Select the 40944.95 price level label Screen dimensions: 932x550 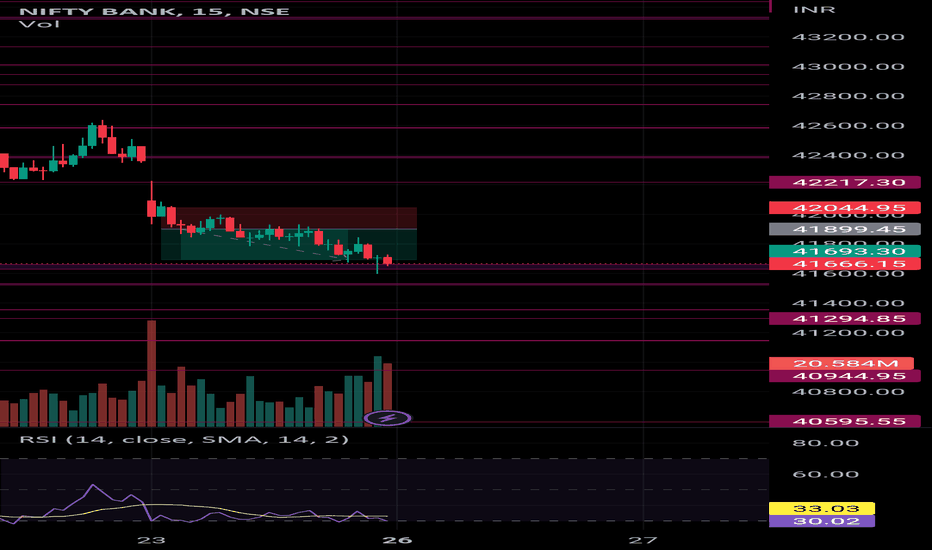tap(845, 376)
